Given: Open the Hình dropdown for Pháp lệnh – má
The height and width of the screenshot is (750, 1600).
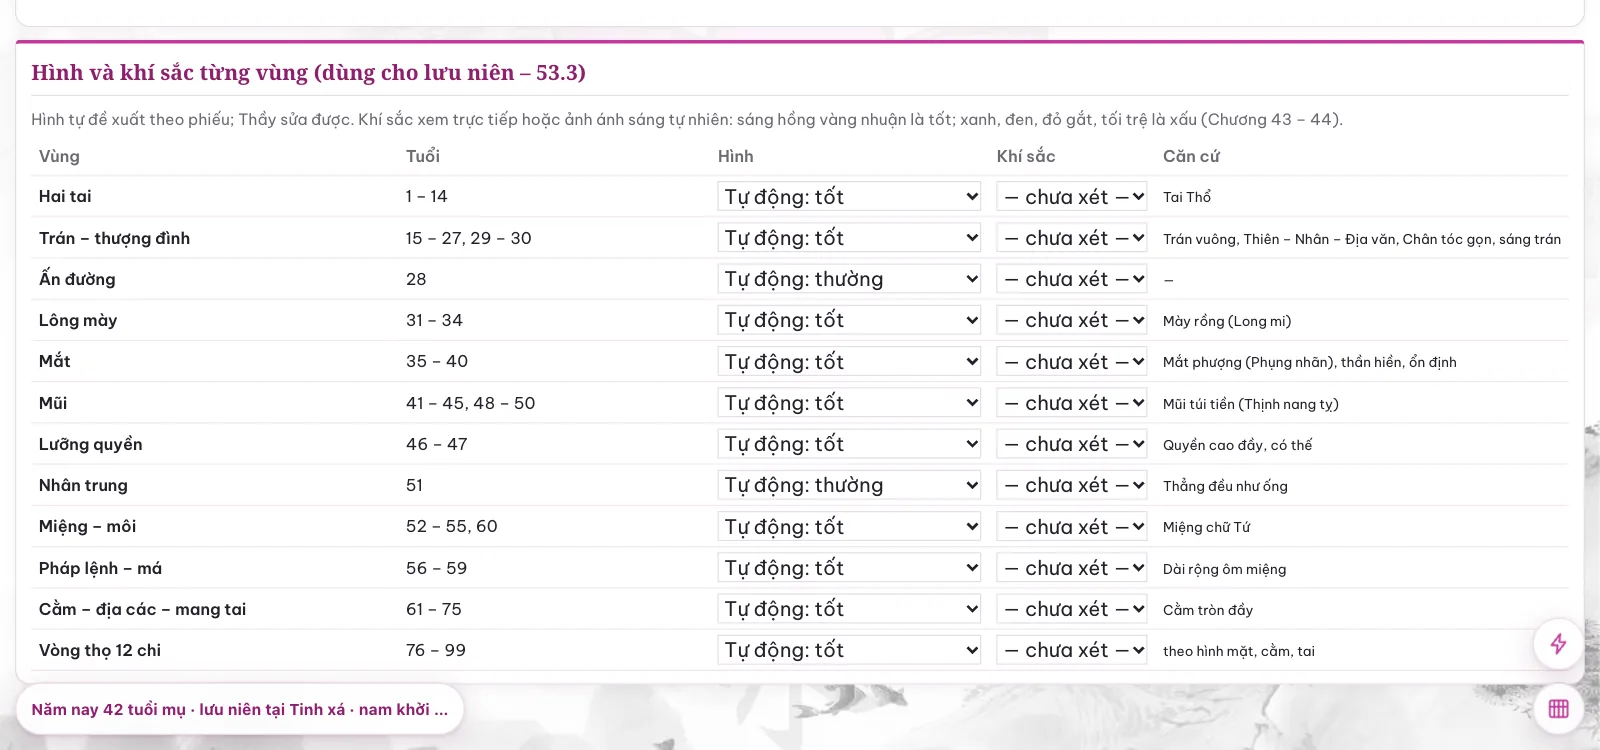Looking at the screenshot, I should pos(849,568).
